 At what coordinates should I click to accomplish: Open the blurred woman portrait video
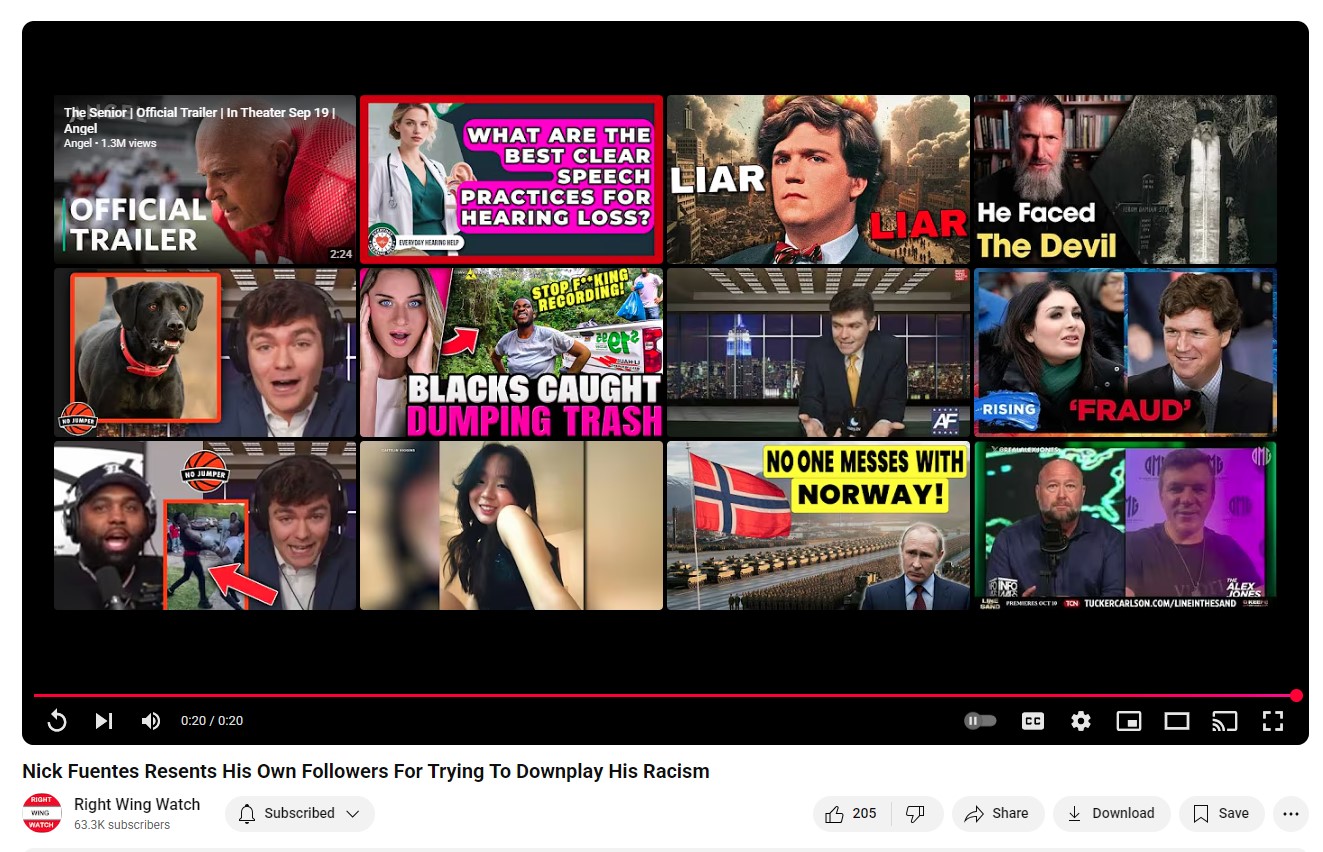coord(511,525)
